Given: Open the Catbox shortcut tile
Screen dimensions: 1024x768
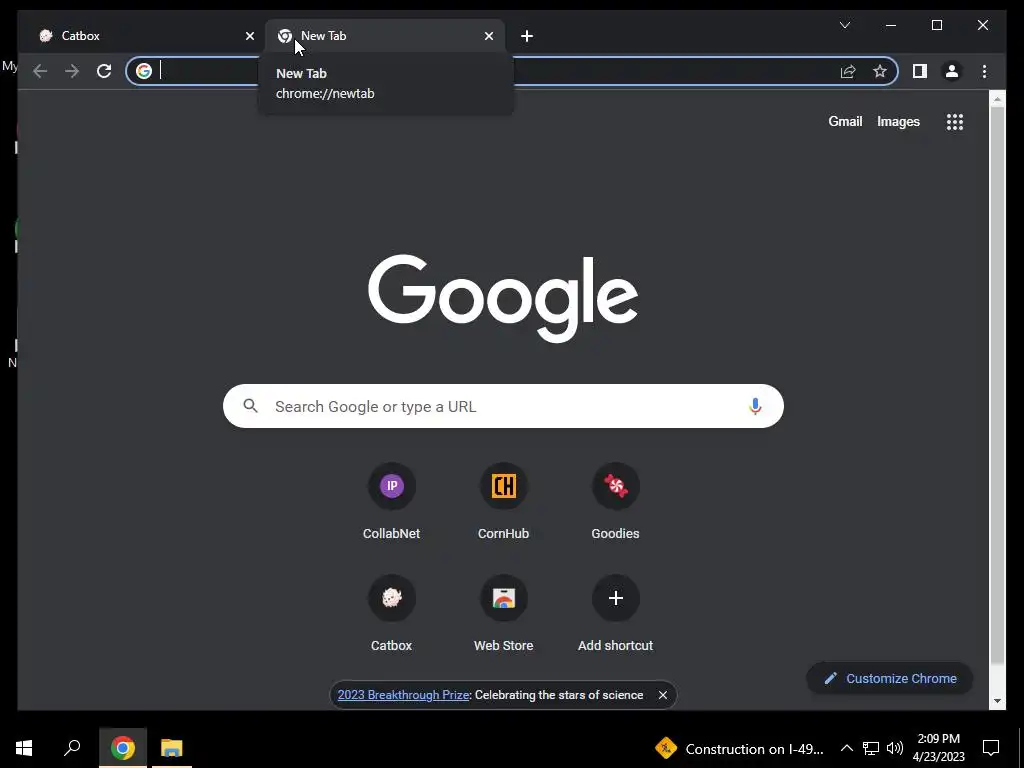Looking at the screenshot, I should [x=391, y=614].
